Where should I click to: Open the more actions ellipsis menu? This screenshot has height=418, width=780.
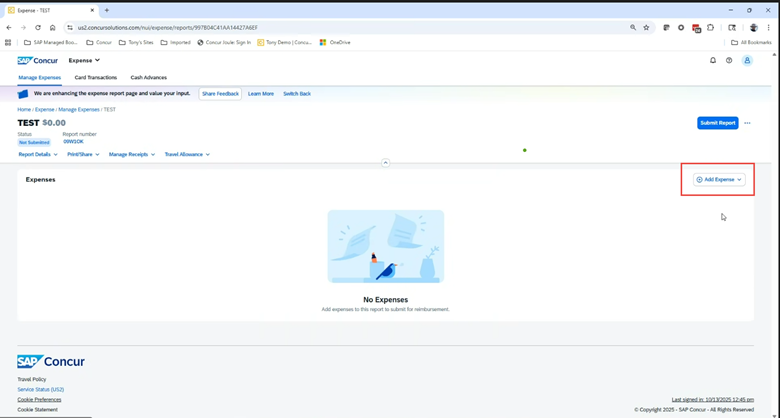pos(747,123)
